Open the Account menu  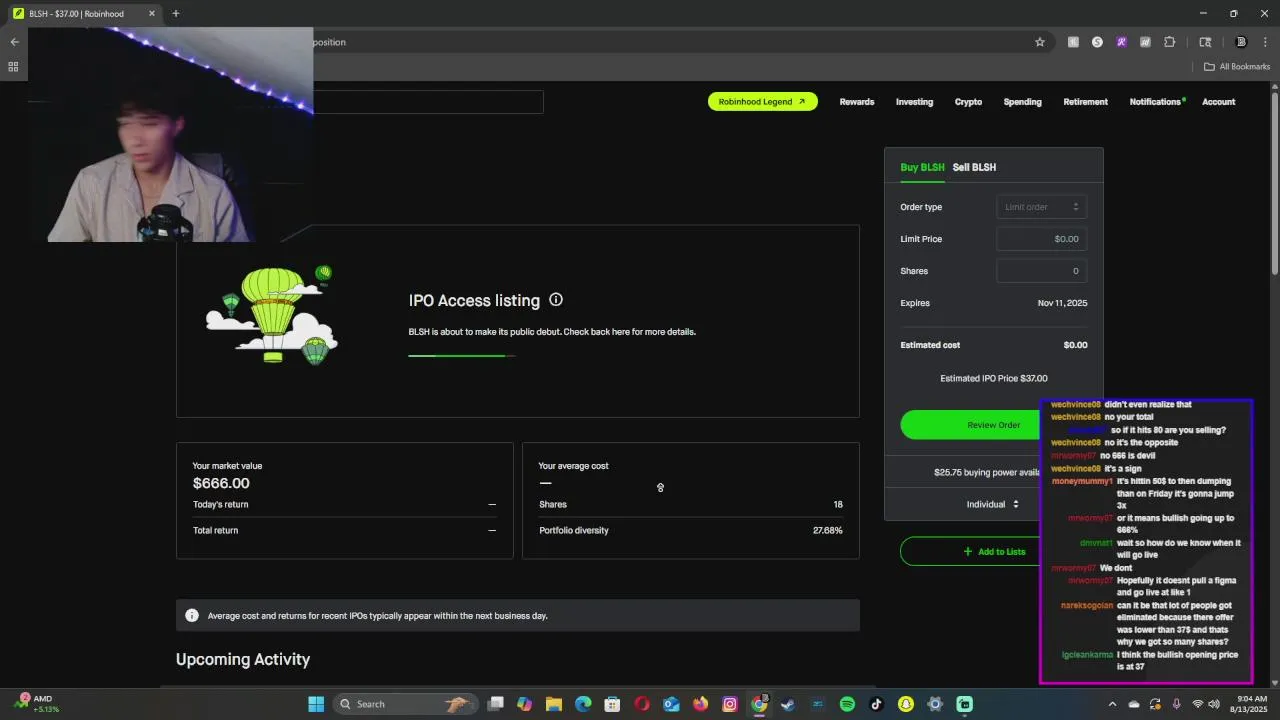(x=1218, y=102)
